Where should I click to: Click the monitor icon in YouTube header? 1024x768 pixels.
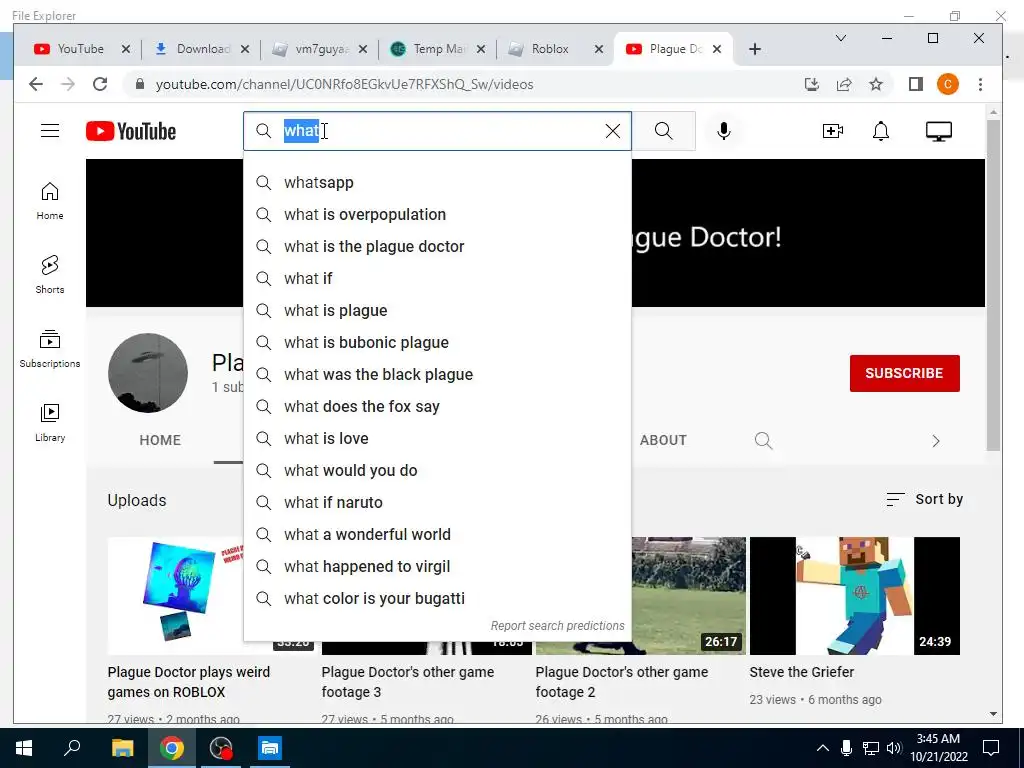click(938, 131)
